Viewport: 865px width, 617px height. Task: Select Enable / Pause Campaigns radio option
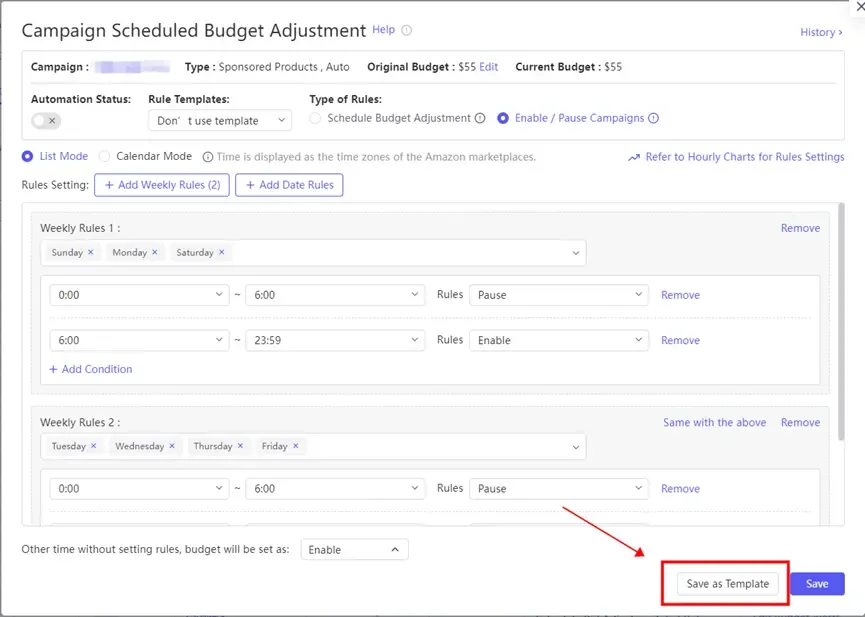tap(503, 118)
